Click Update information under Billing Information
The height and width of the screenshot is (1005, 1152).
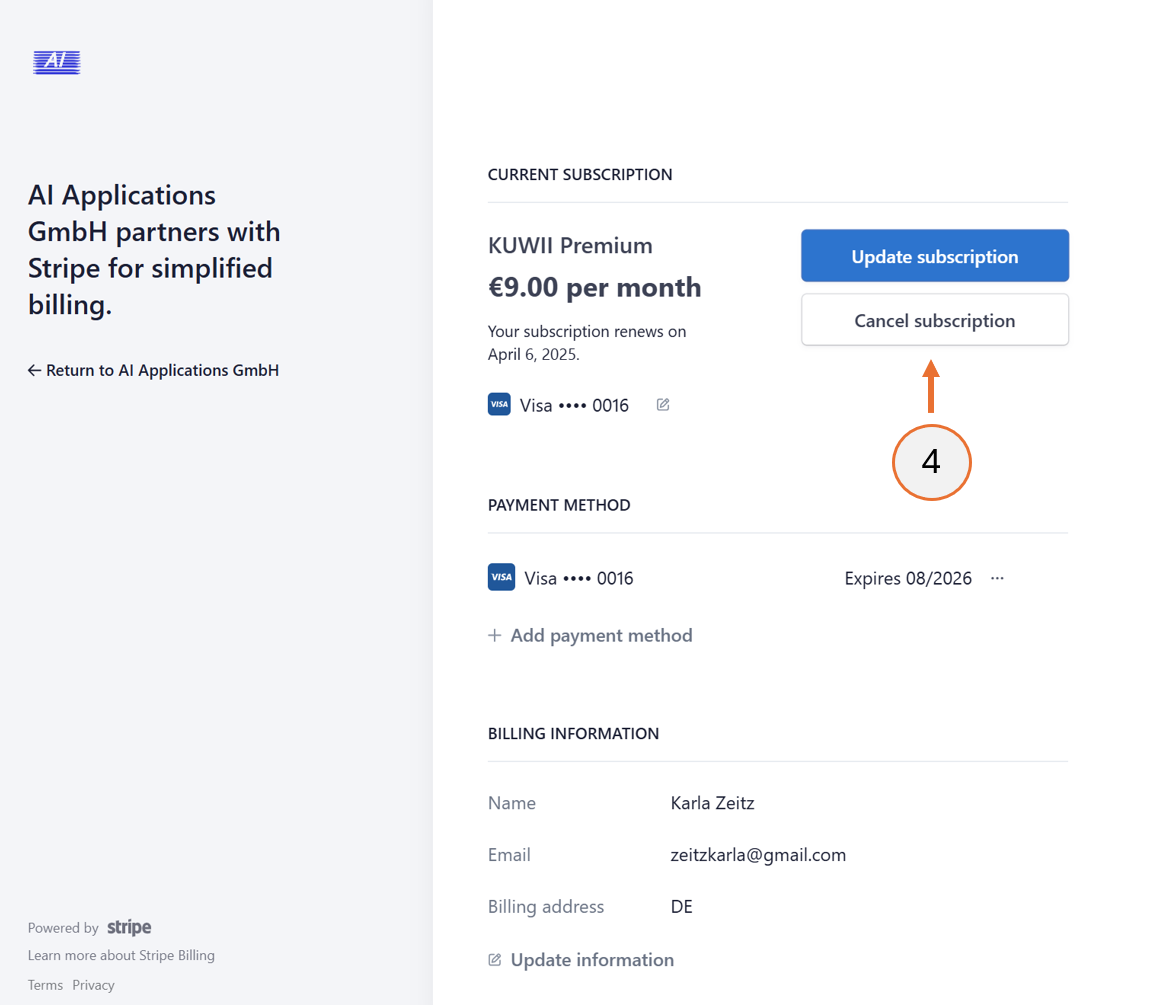pyautogui.click(x=592, y=959)
